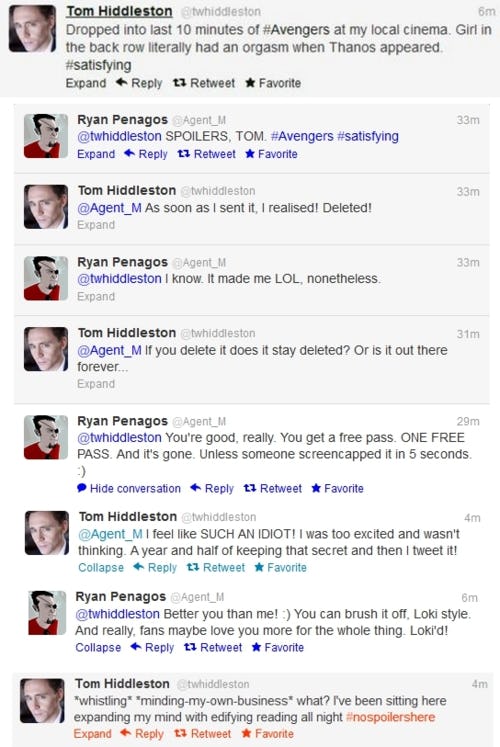The width and height of the screenshot is (500, 747).
Task: Retweet the 'SPOILERS, TOM' tweet
Action: 206,154
